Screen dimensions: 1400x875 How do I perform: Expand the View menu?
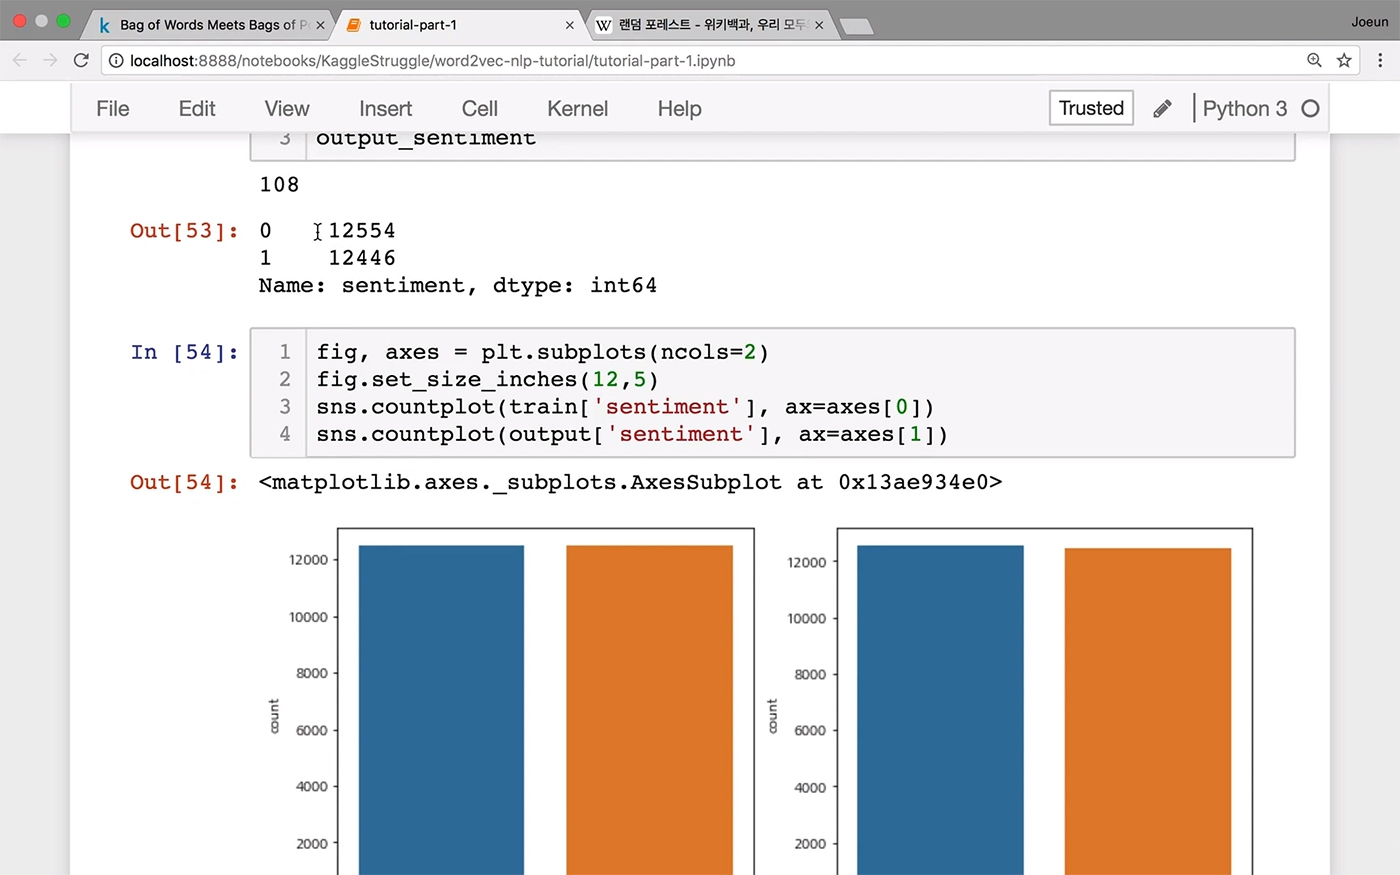tap(287, 108)
